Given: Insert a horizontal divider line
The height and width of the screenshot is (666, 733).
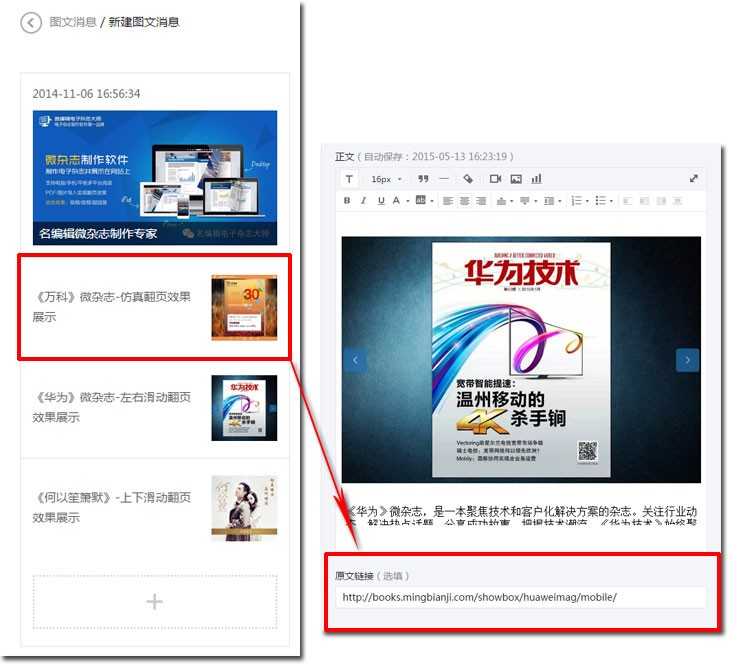Looking at the screenshot, I should (444, 179).
